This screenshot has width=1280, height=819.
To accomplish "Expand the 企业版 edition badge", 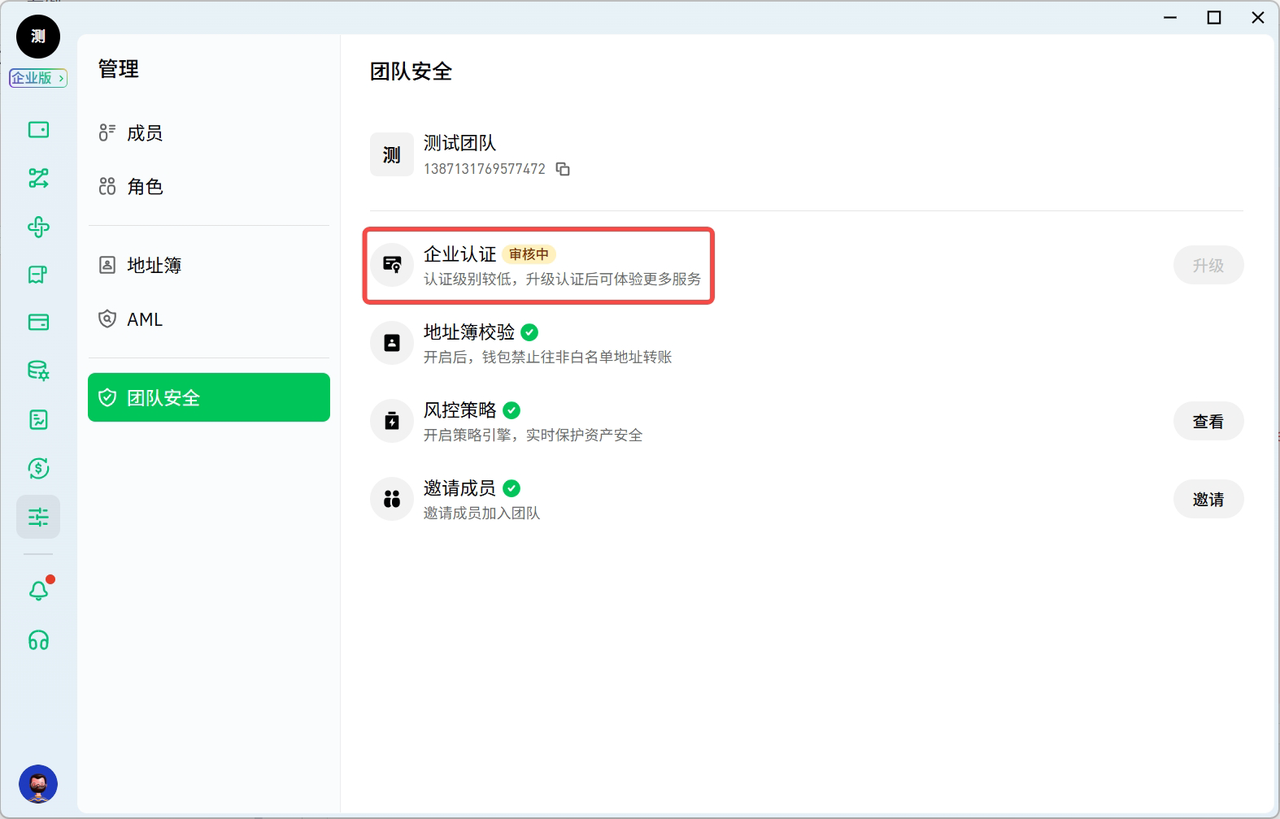I will pyautogui.click(x=38, y=78).
